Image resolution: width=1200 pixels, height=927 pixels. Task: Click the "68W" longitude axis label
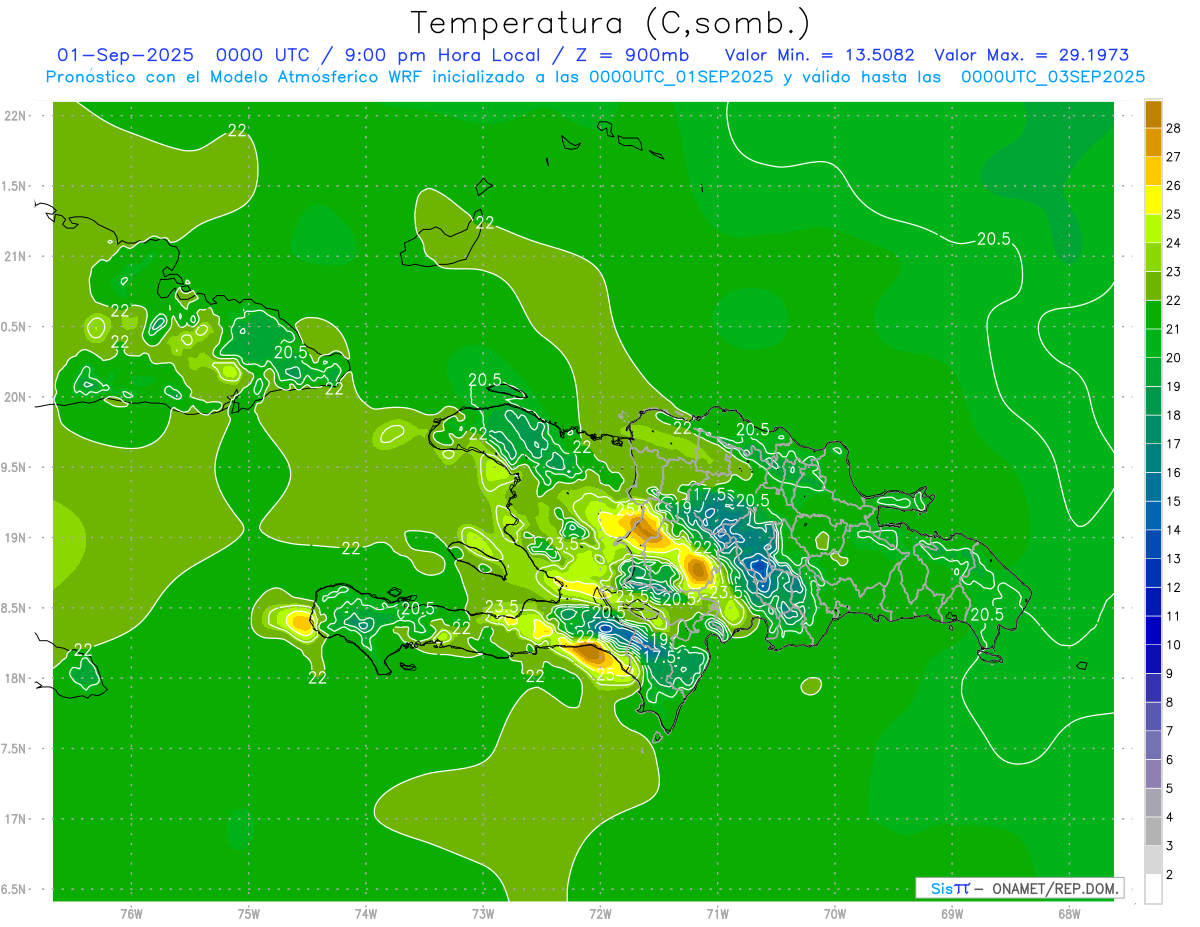(x=1069, y=914)
